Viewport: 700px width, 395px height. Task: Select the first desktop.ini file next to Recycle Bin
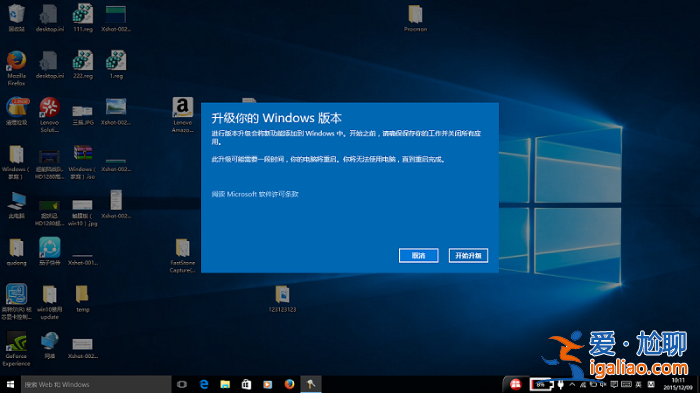click(x=50, y=18)
